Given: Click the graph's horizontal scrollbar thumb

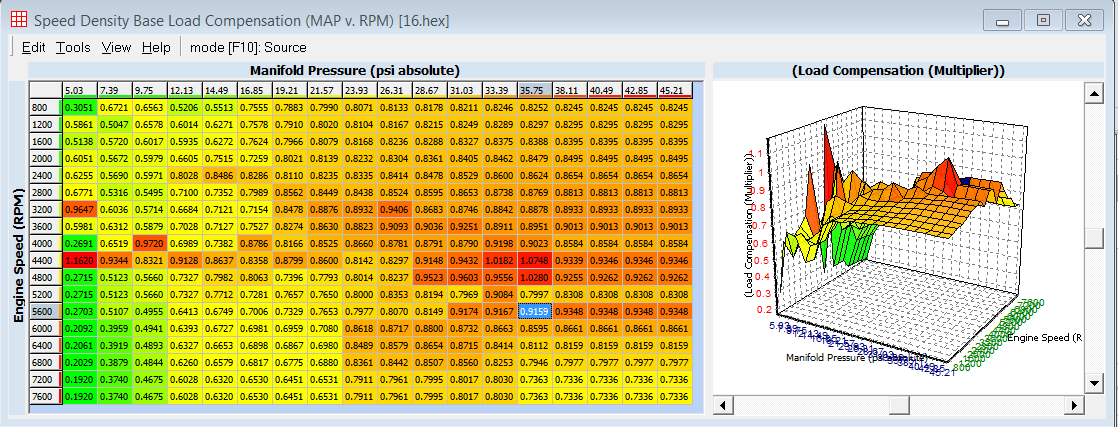Looking at the screenshot, I should tap(898, 404).
